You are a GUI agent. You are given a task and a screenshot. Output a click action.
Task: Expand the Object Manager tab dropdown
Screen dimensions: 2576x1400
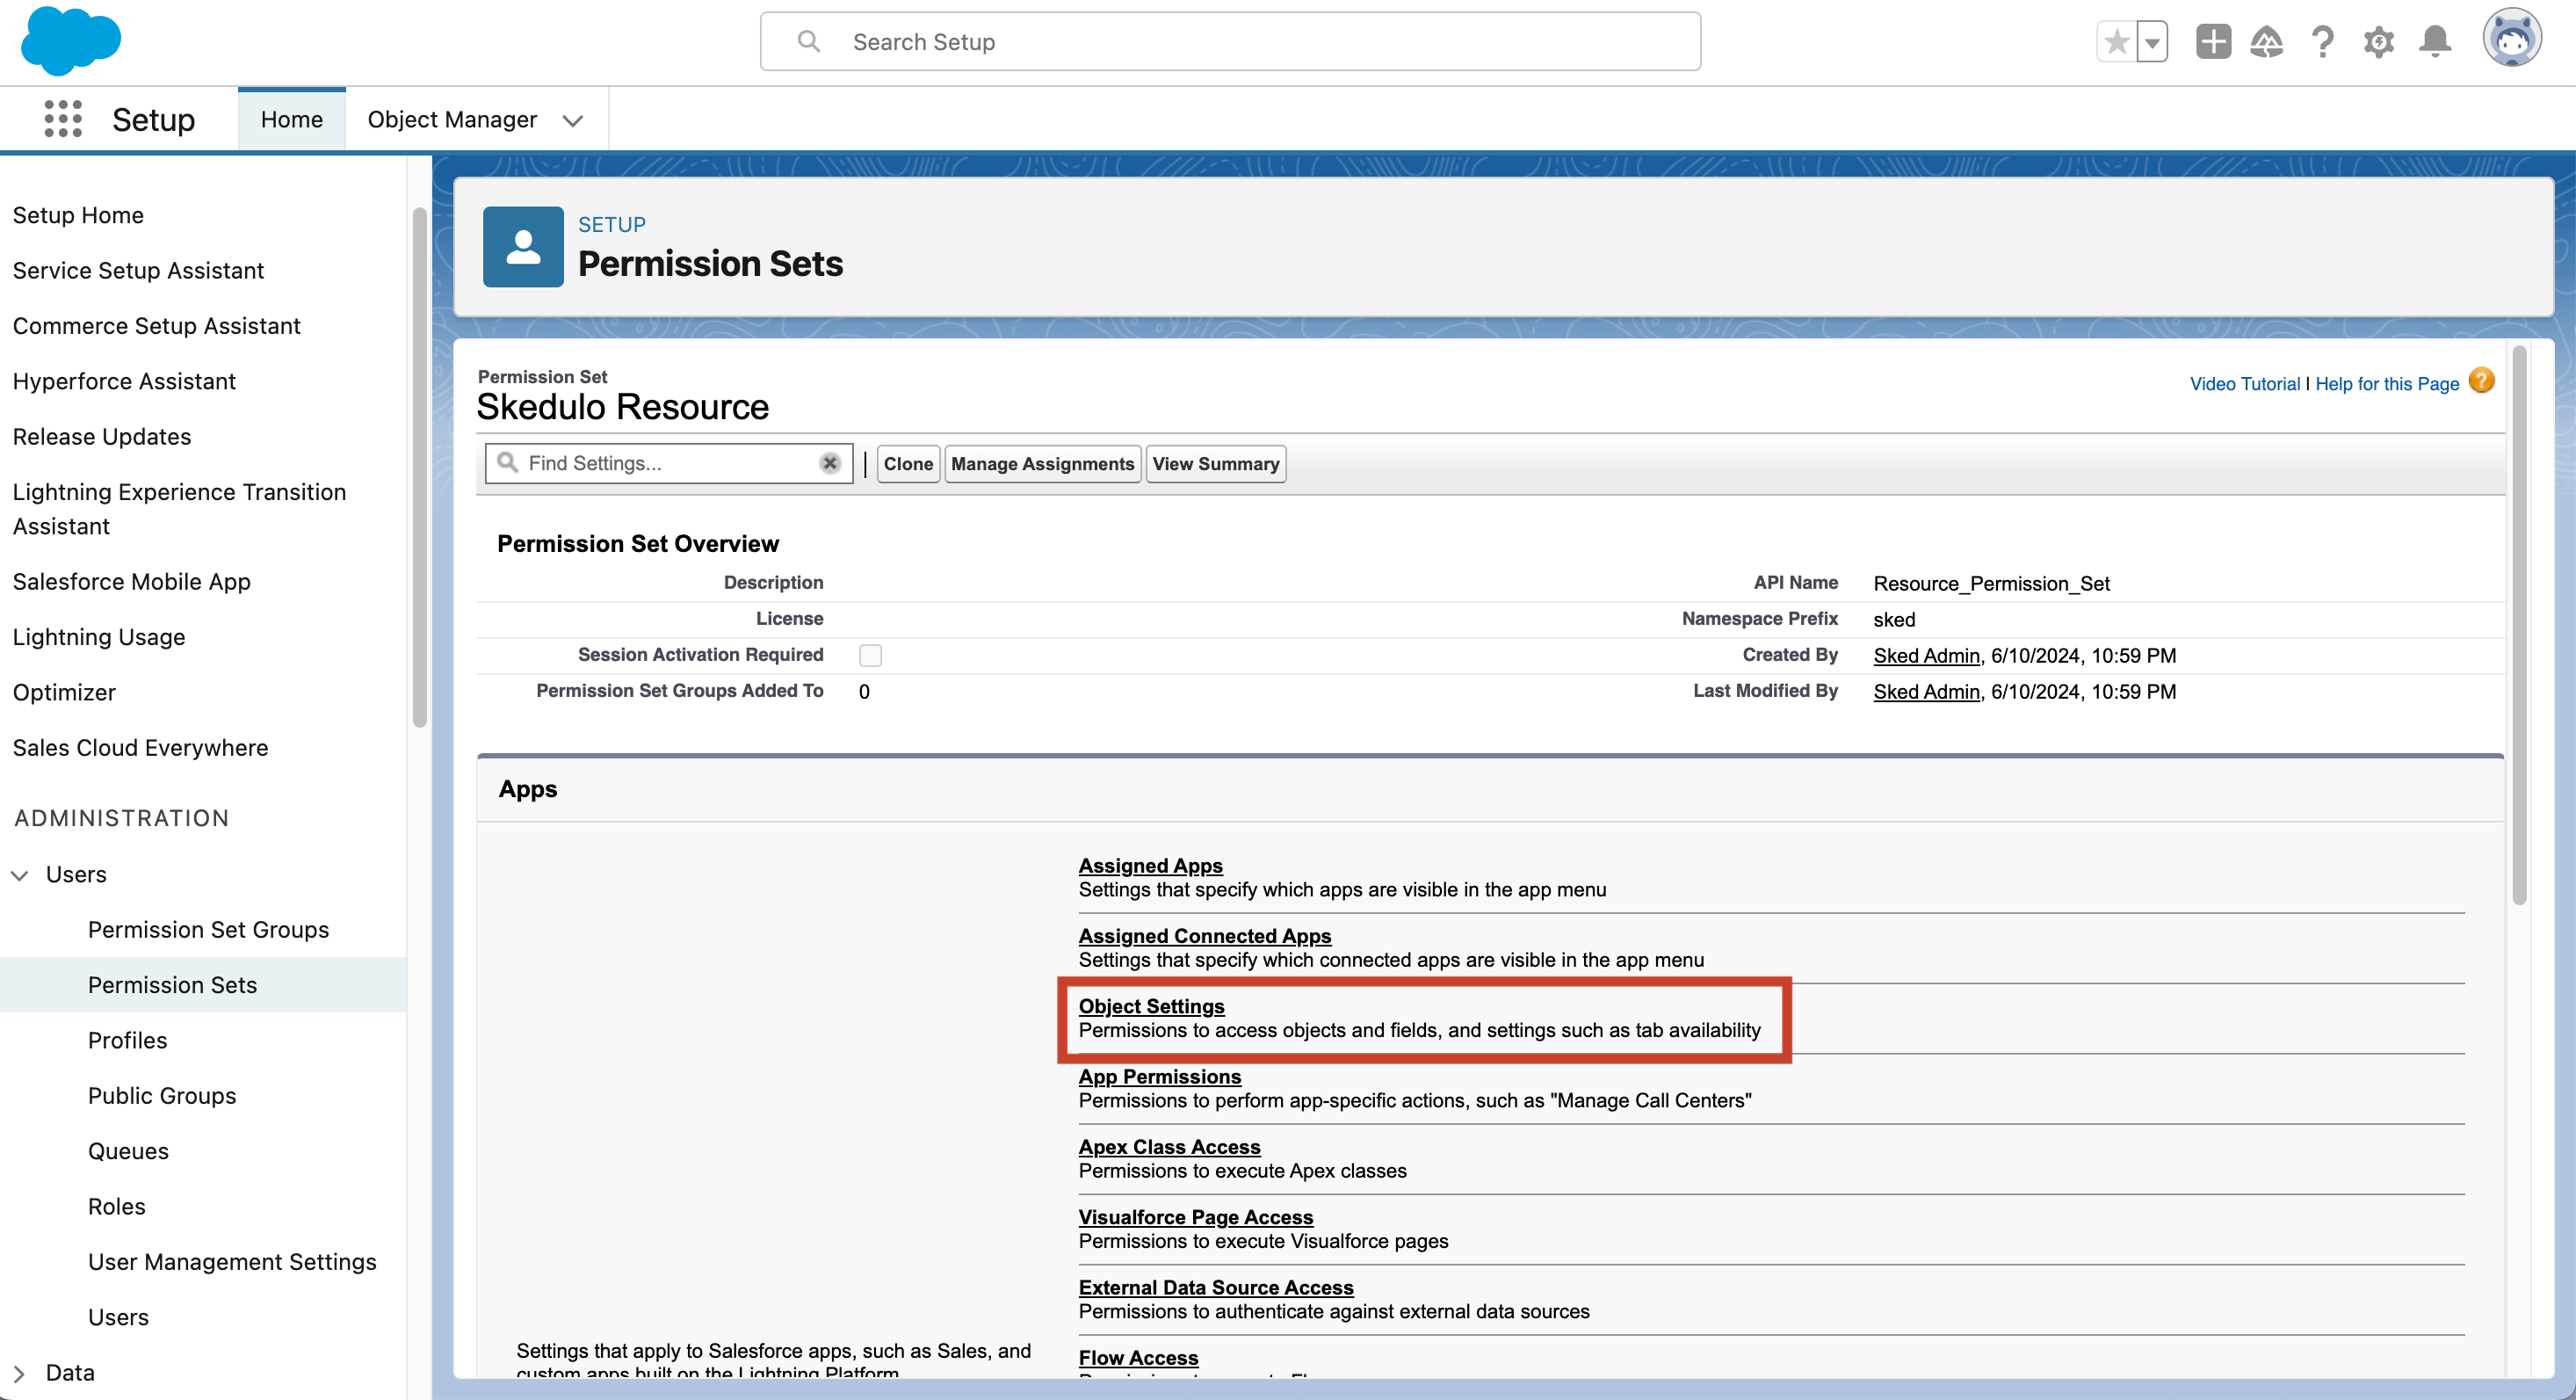pyautogui.click(x=572, y=120)
